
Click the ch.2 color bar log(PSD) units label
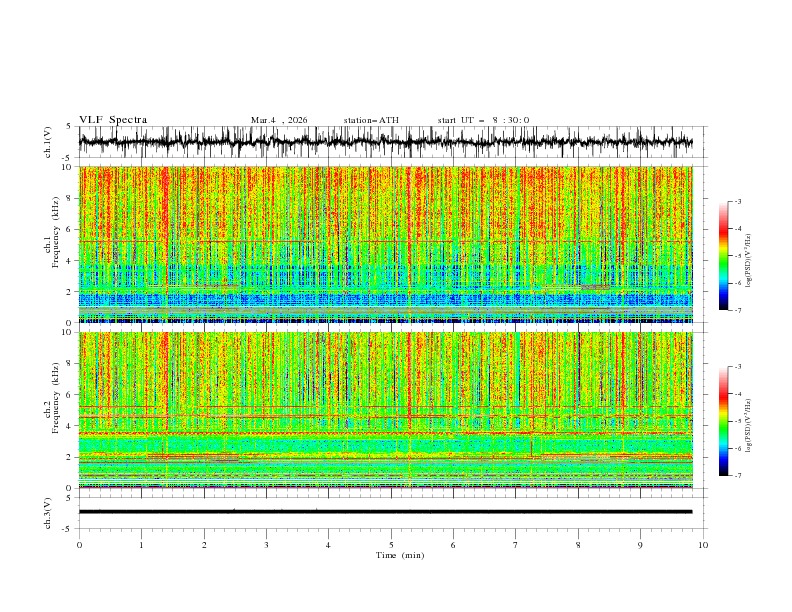[748, 426]
